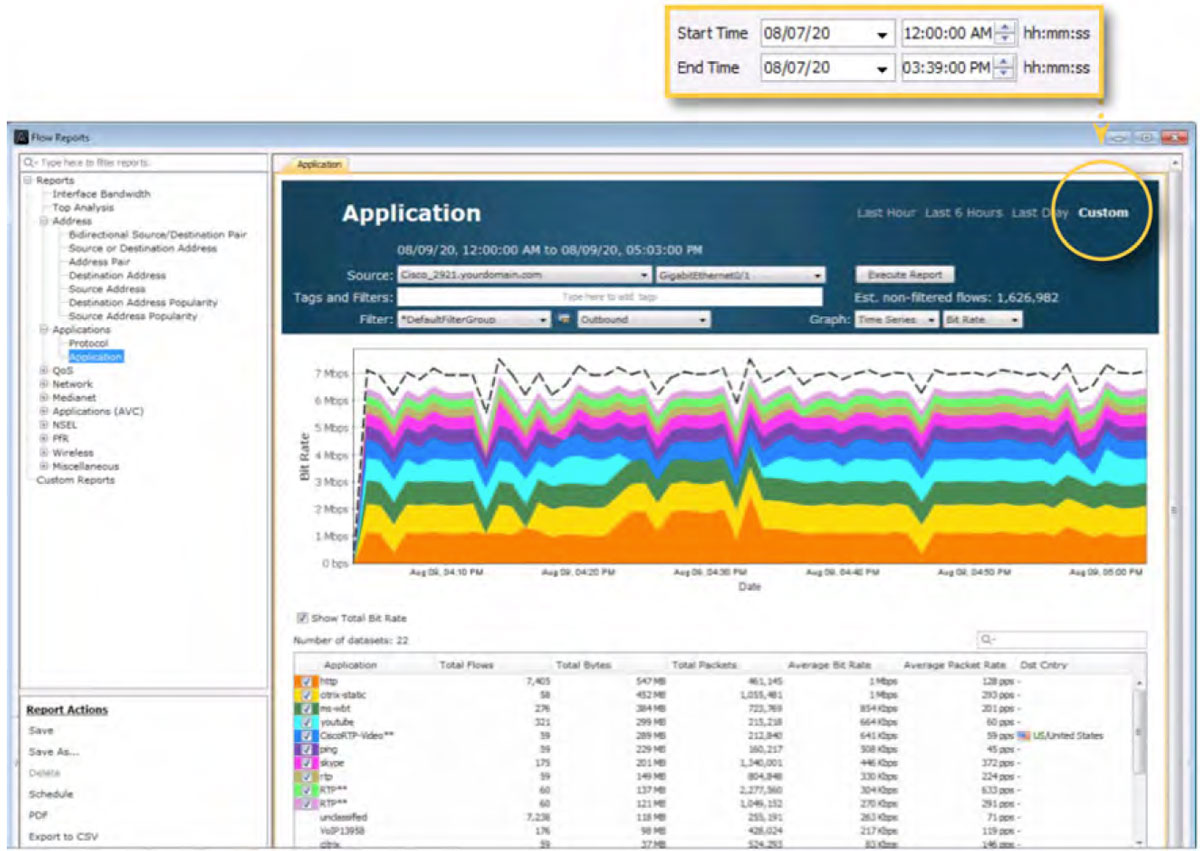Click the Execute Report button
Viewport: 1200px width, 851px height.
(905, 274)
